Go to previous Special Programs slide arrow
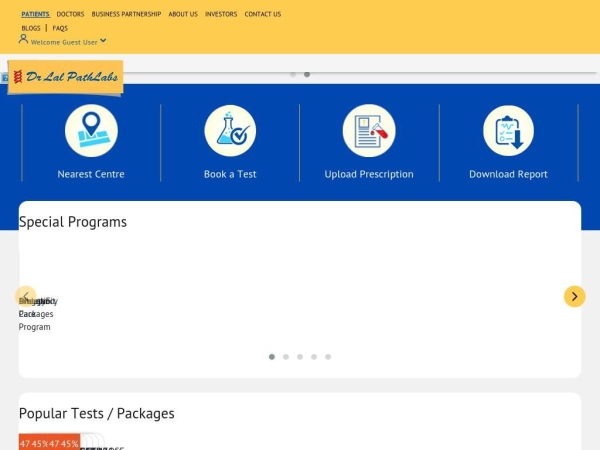This screenshot has width=600, height=450. pyautogui.click(x=26, y=296)
